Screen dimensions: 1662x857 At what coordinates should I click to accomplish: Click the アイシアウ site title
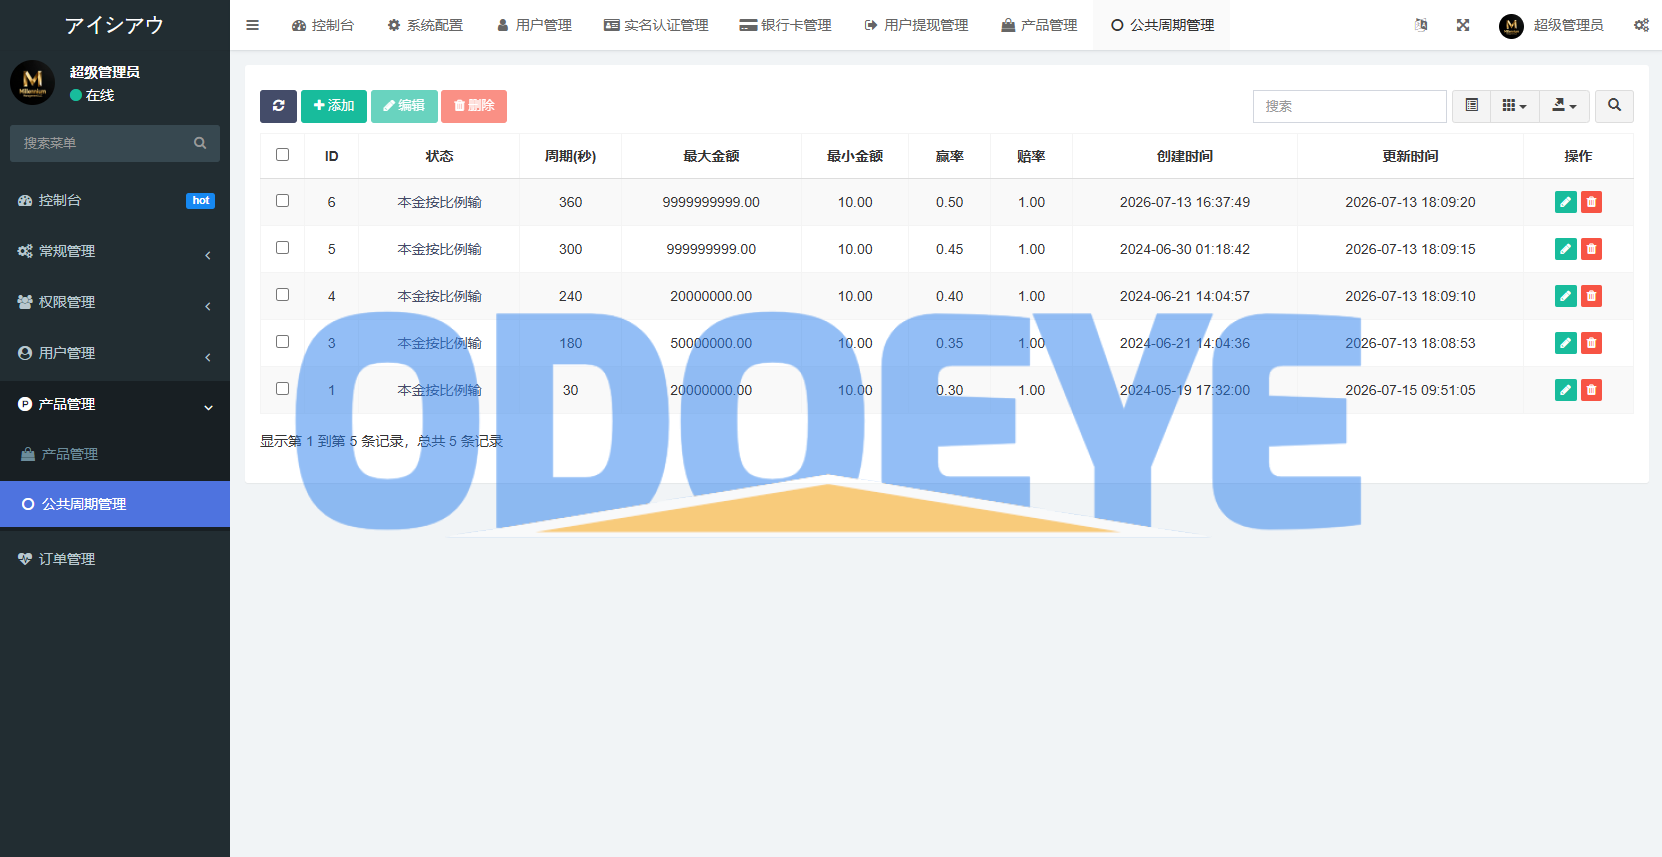tap(114, 25)
